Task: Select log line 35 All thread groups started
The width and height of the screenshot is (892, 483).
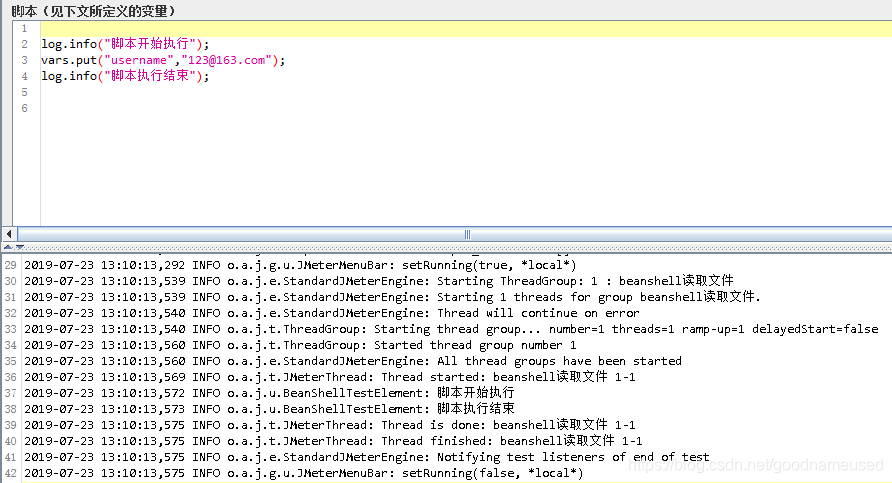Action: 353,361
